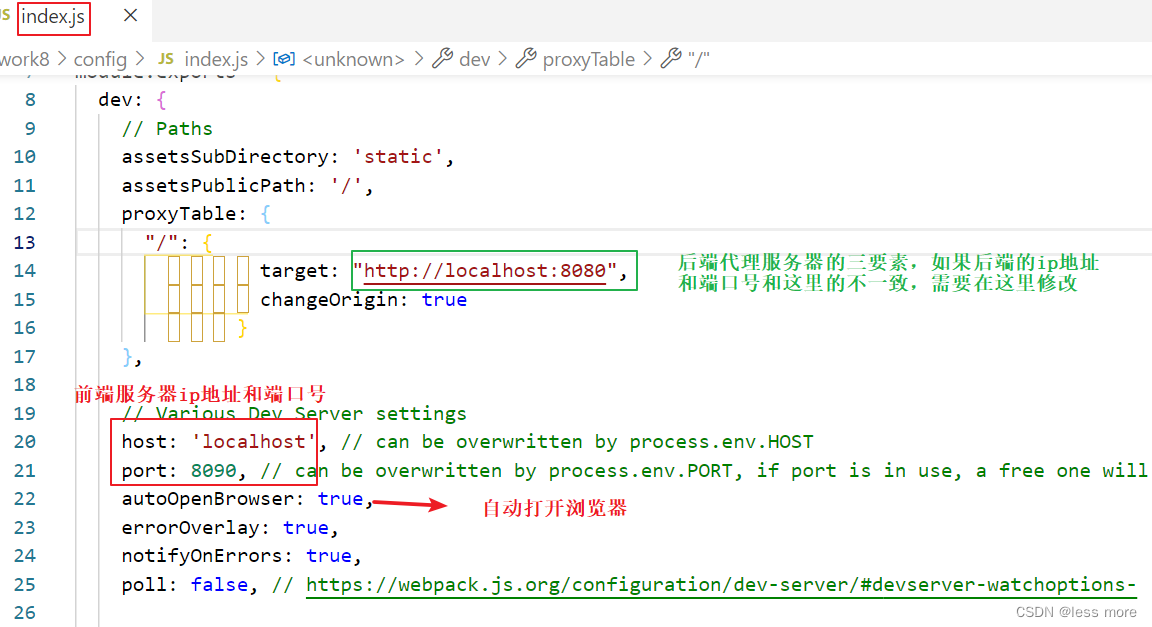Select dev breadcrumb segment
Viewport: 1152px width, 627px height.
coord(475,60)
